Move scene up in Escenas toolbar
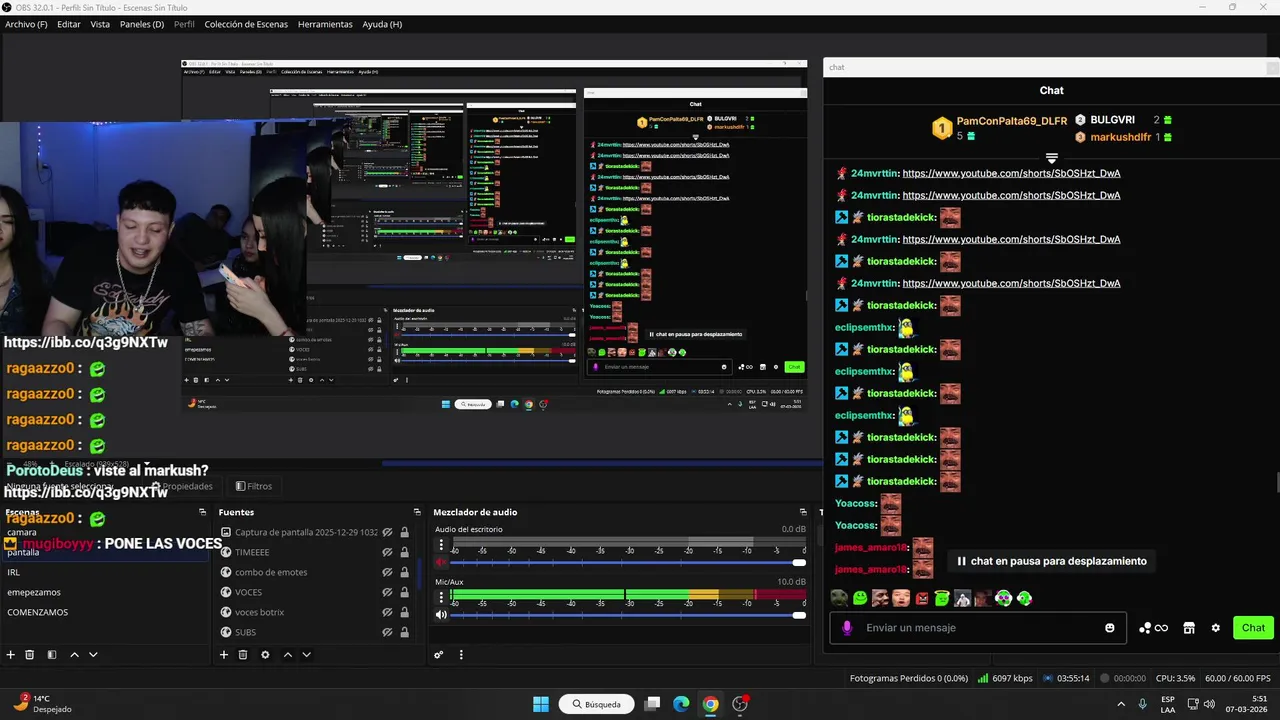The height and width of the screenshot is (720, 1280). point(74,655)
